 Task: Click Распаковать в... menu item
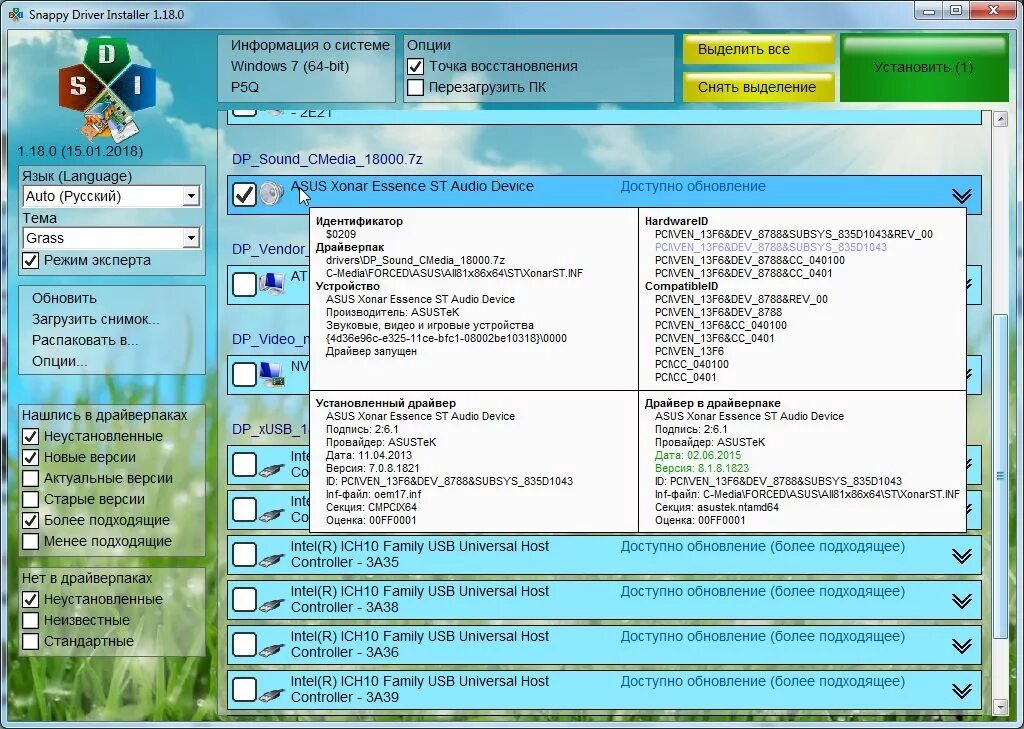[85, 340]
